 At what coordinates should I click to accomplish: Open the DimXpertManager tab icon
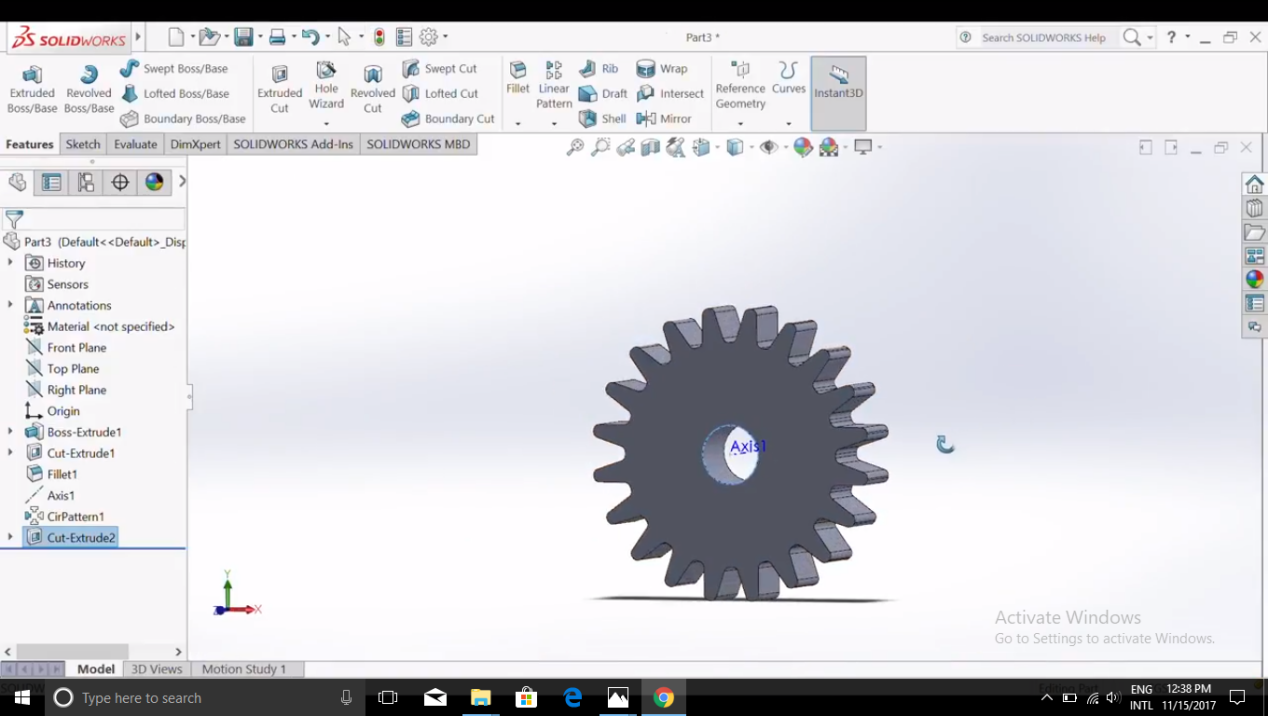[120, 182]
